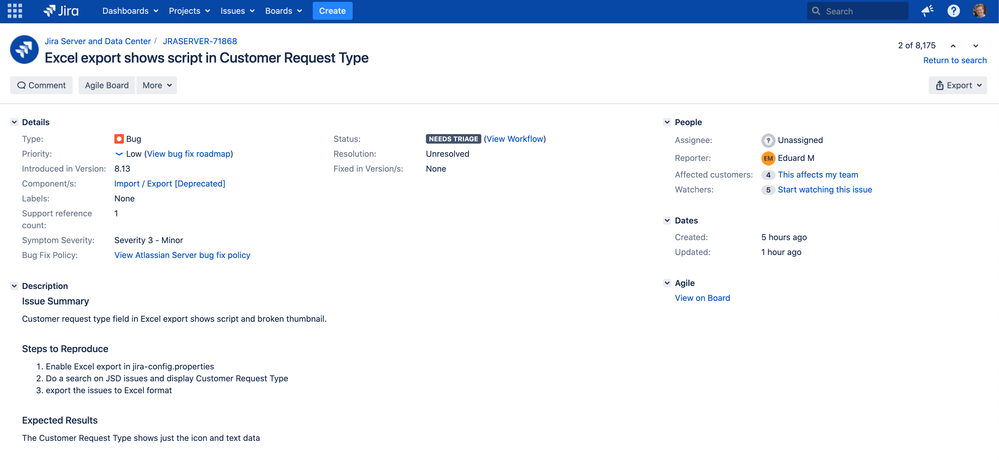999x460 pixels.
Task: Click This affects my team link
Action: tap(818, 175)
